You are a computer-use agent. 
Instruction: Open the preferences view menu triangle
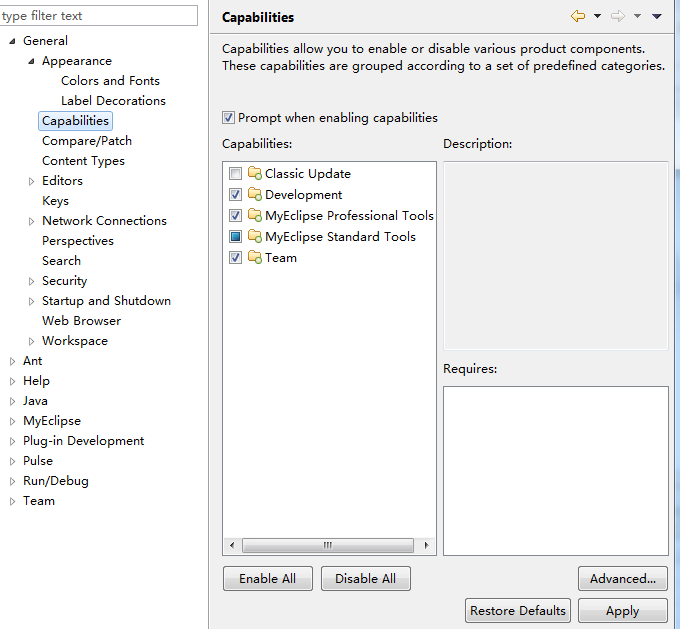(x=657, y=16)
